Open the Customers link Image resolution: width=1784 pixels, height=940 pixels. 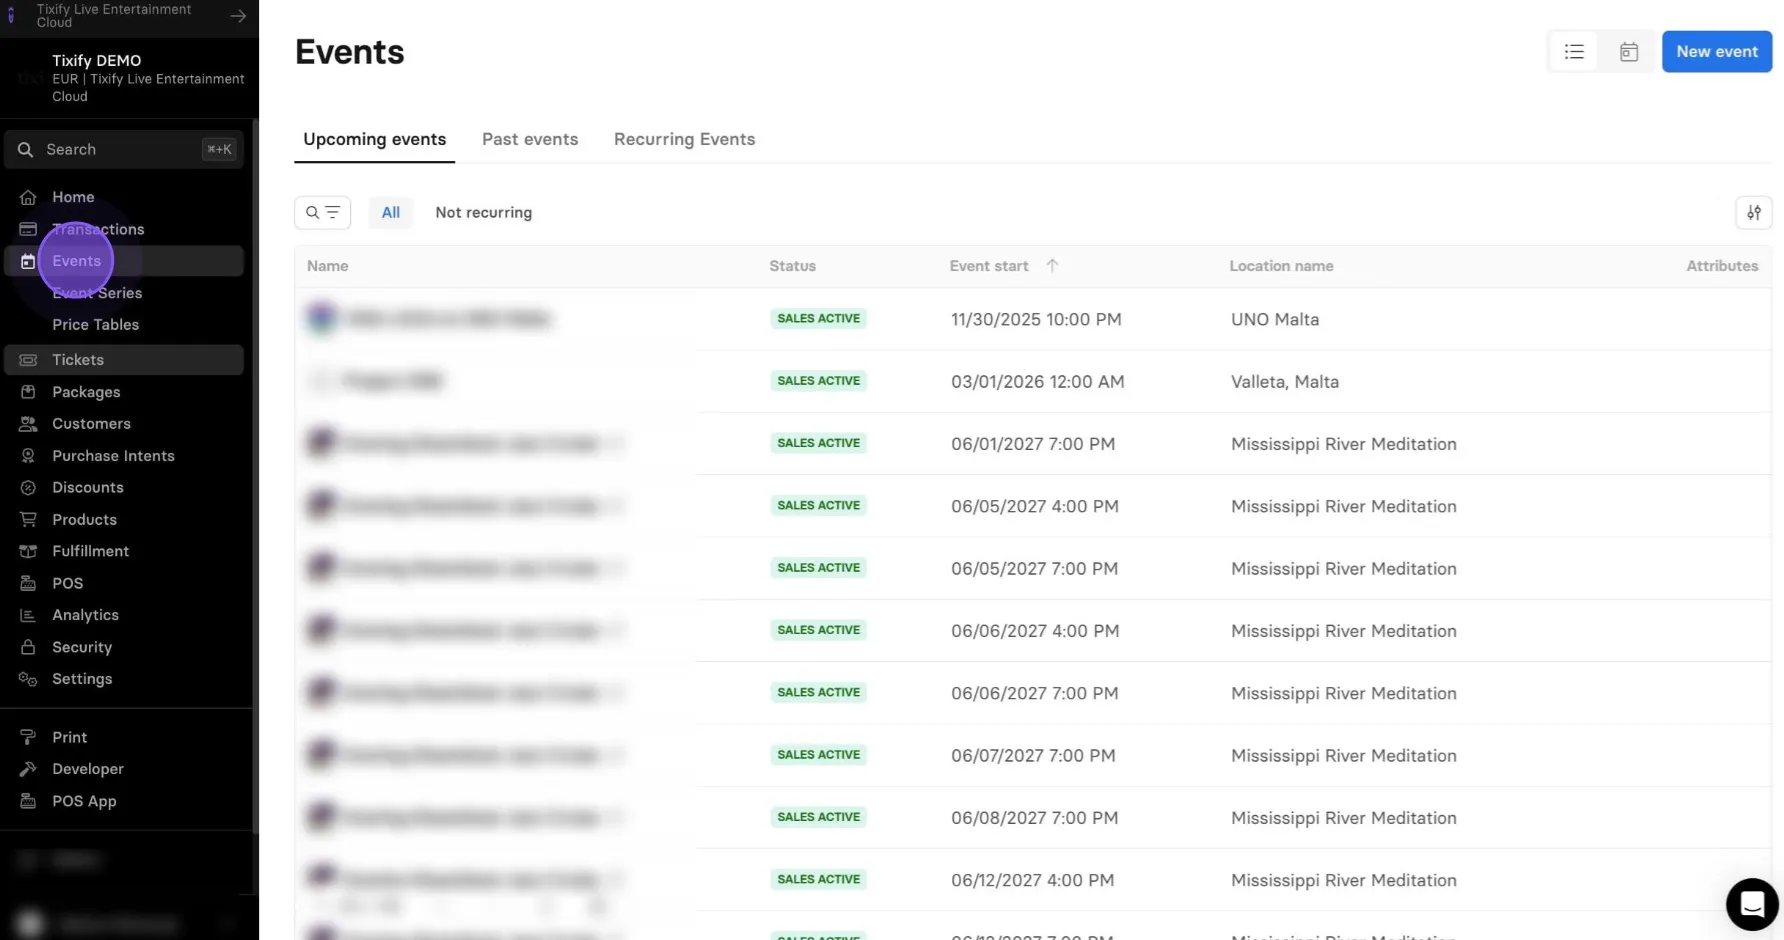point(91,424)
